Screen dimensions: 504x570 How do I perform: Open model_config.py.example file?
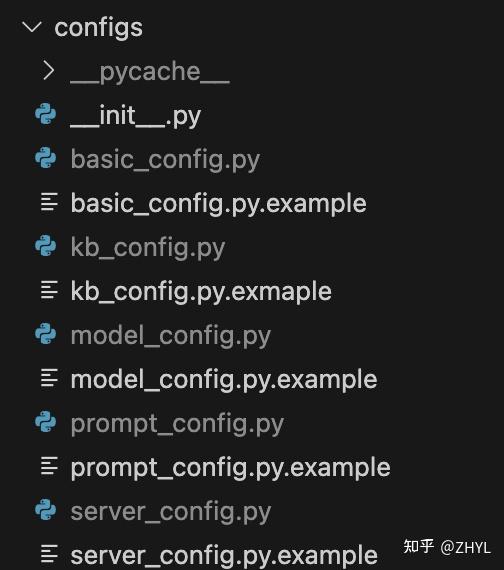click(224, 380)
